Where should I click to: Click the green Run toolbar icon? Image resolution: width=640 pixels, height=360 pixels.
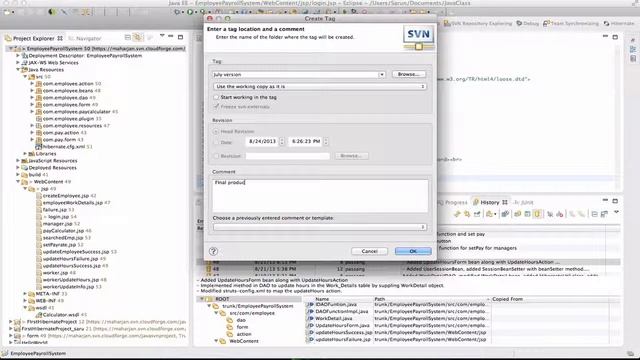pos(190,12)
